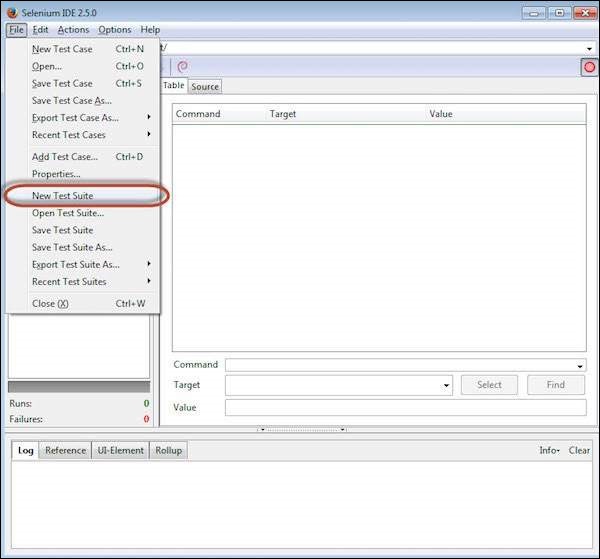Switch to the Source tab
Image resolution: width=600 pixels, height=559 pixels.
click(x=205, y=87)
